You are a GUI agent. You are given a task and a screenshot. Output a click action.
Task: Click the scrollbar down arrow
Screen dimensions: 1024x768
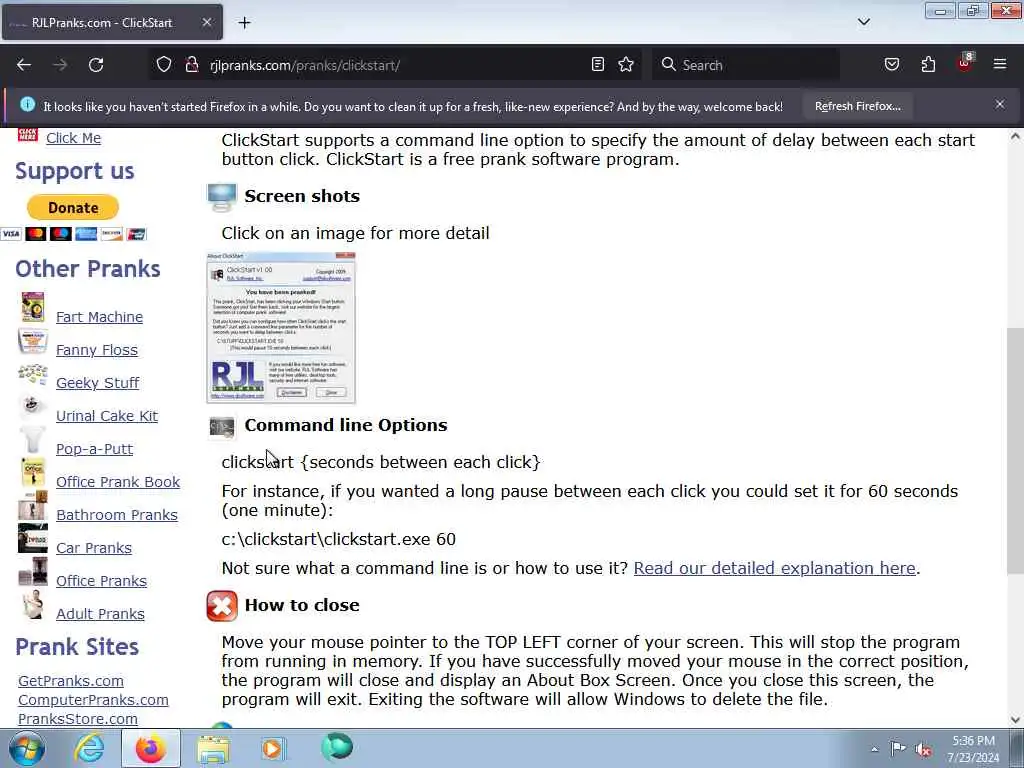(x=1014, y=720)
